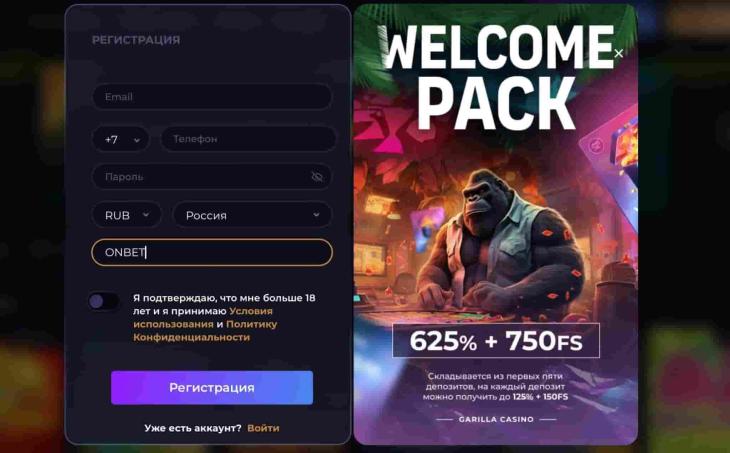Click the chevron next to RUB

[146, 215]
